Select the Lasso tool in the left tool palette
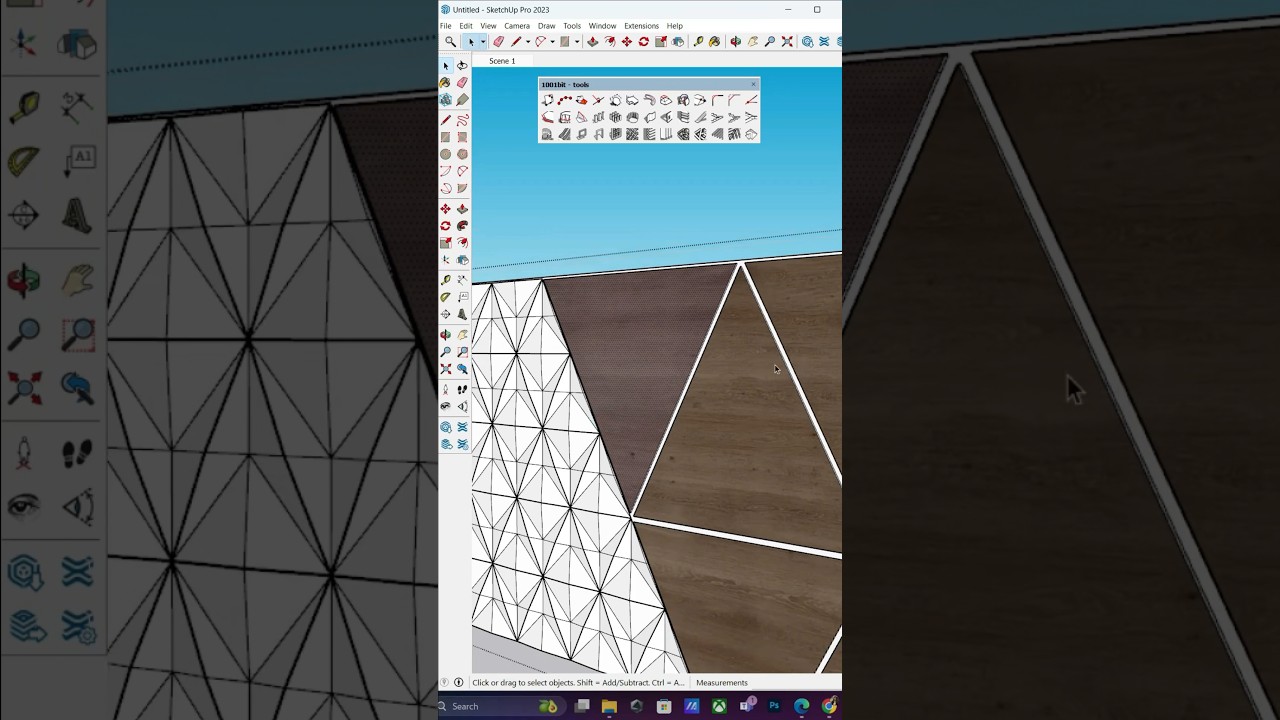1280x720 pixels. pyautogui.click(x=462, y=65)
